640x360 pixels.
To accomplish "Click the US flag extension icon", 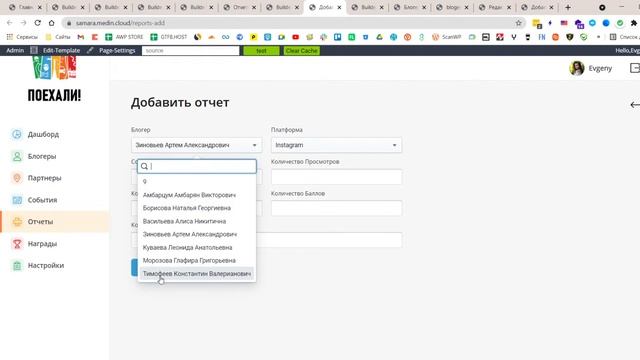I will coord(564,23).
